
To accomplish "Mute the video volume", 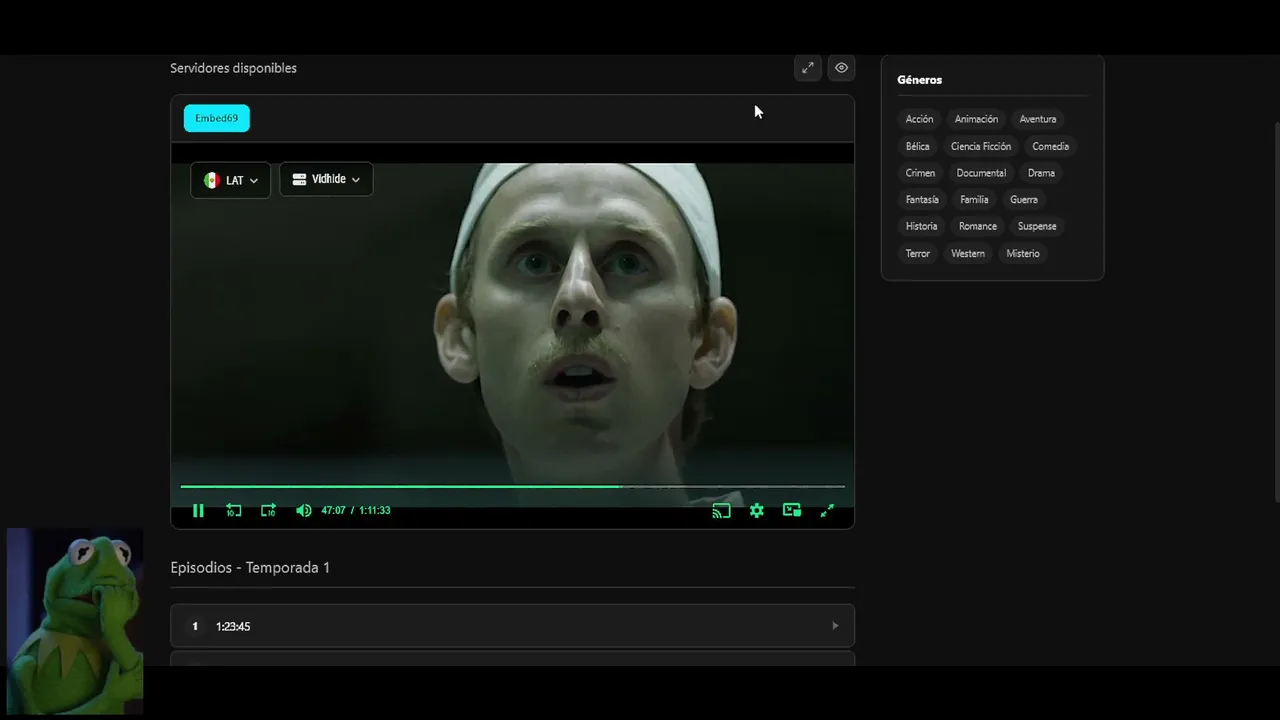I will tap(304, 510).
